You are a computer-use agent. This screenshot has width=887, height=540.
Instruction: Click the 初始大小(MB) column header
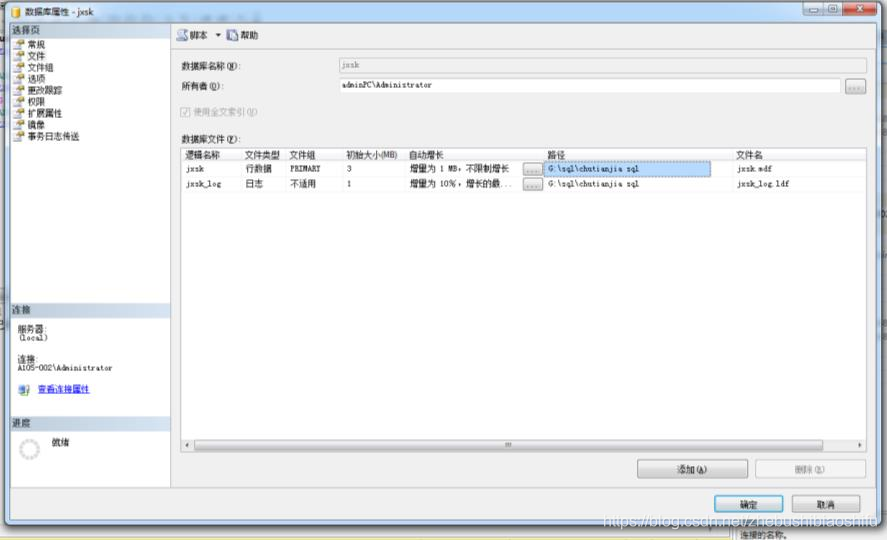[x=374, y=154]
